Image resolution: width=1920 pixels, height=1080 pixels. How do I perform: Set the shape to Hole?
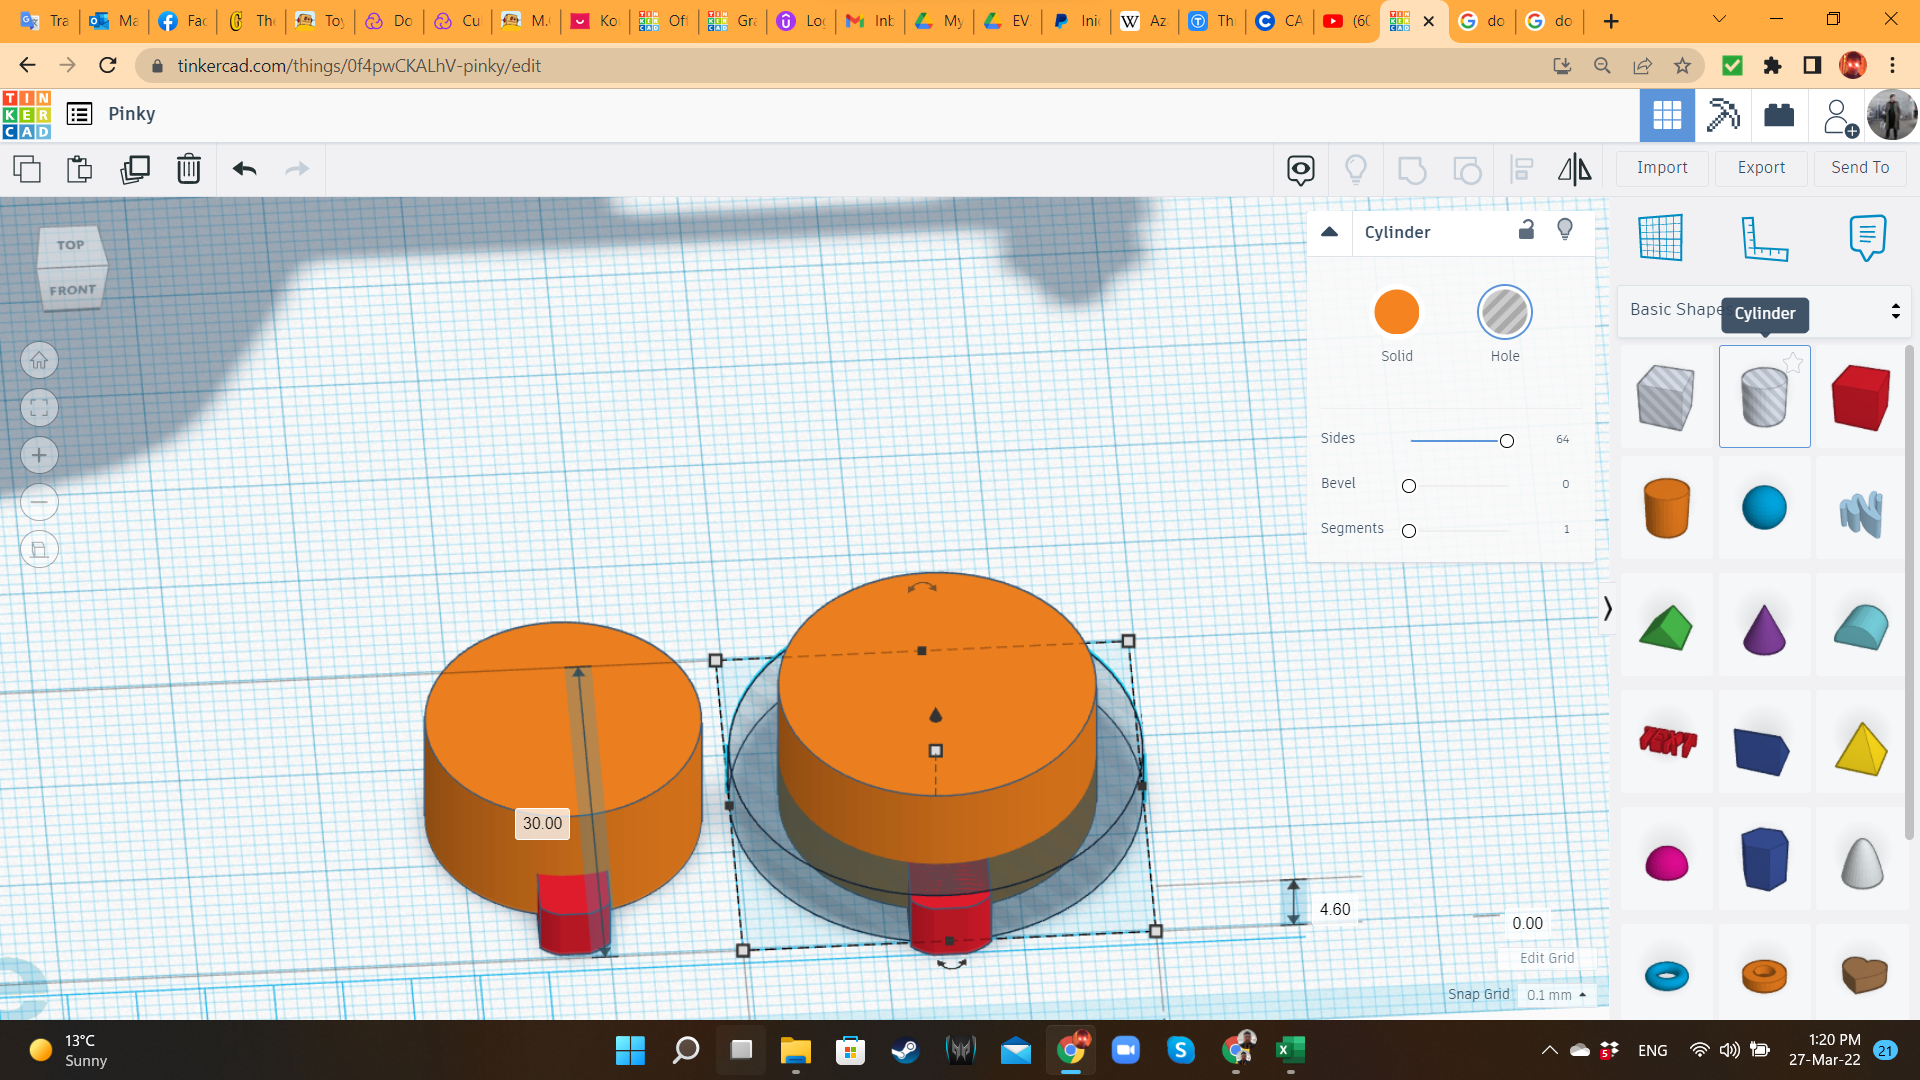(x=1504, y=313)
